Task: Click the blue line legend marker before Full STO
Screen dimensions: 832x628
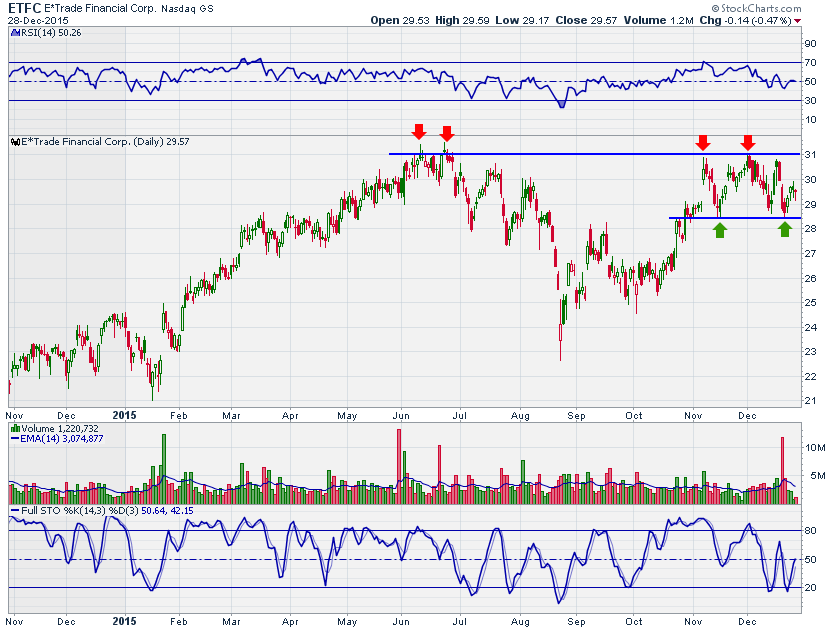Action: coord(15,511)
